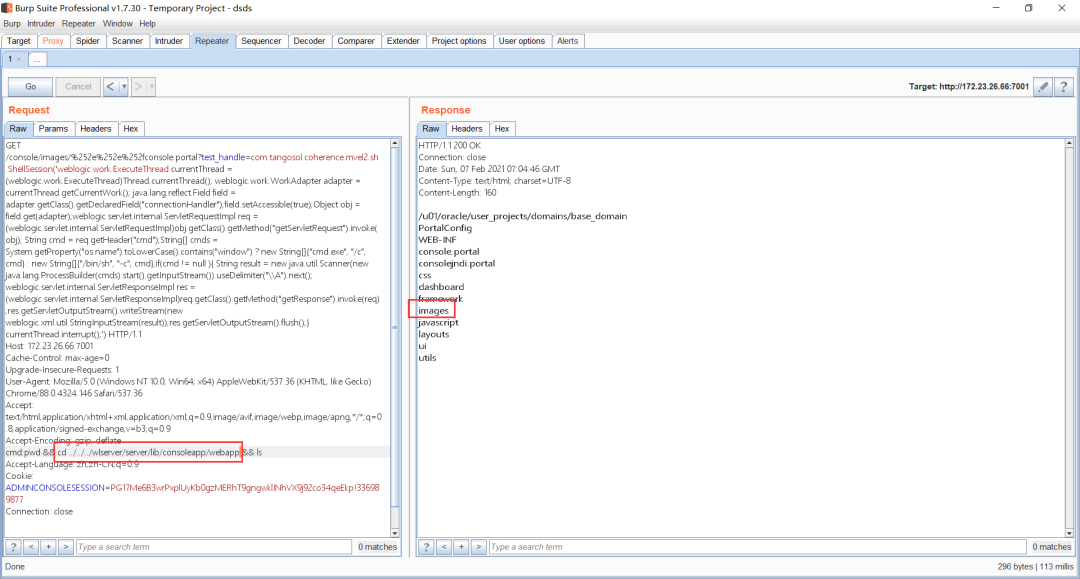Send the request with Go button
This screenshot has width=1080, height=579.
[30, 87]
